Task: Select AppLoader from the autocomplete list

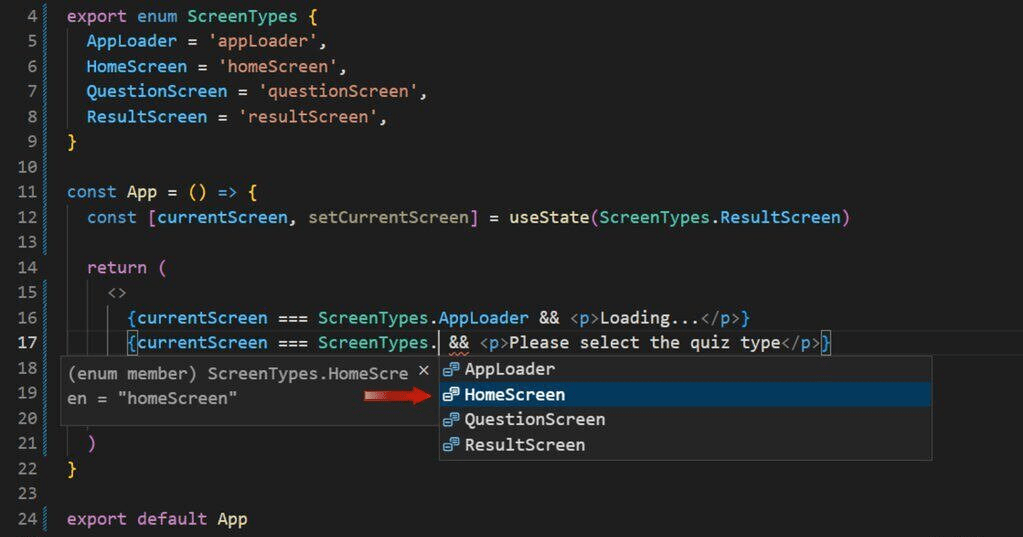Action: (x=509, y=370)
